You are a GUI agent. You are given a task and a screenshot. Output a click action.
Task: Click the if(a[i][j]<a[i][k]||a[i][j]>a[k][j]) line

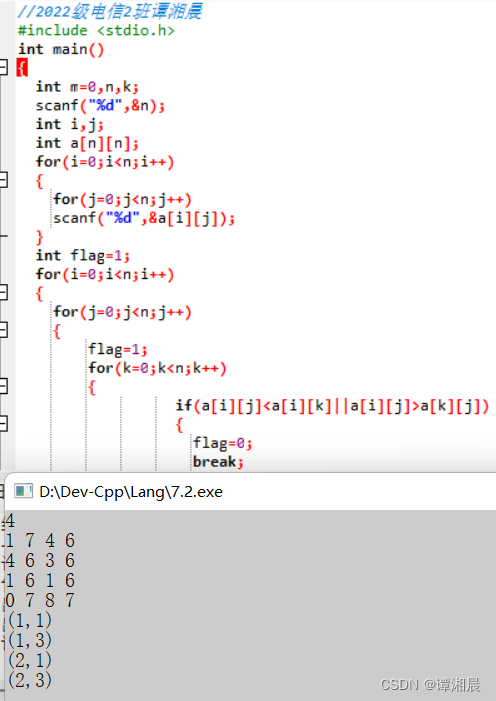coord(332,405)
